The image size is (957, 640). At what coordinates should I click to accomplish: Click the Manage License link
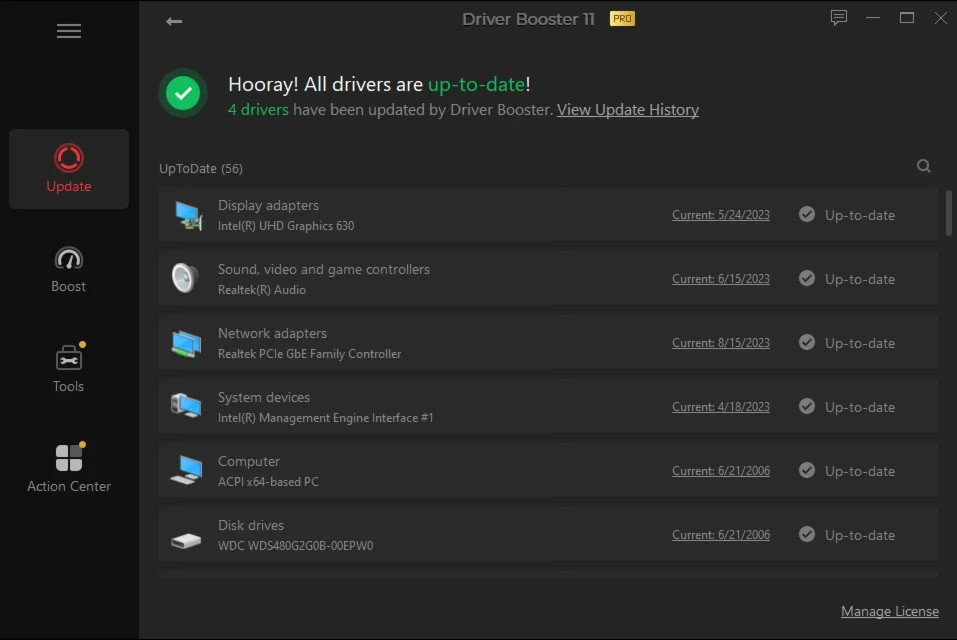tap(889, 611)
